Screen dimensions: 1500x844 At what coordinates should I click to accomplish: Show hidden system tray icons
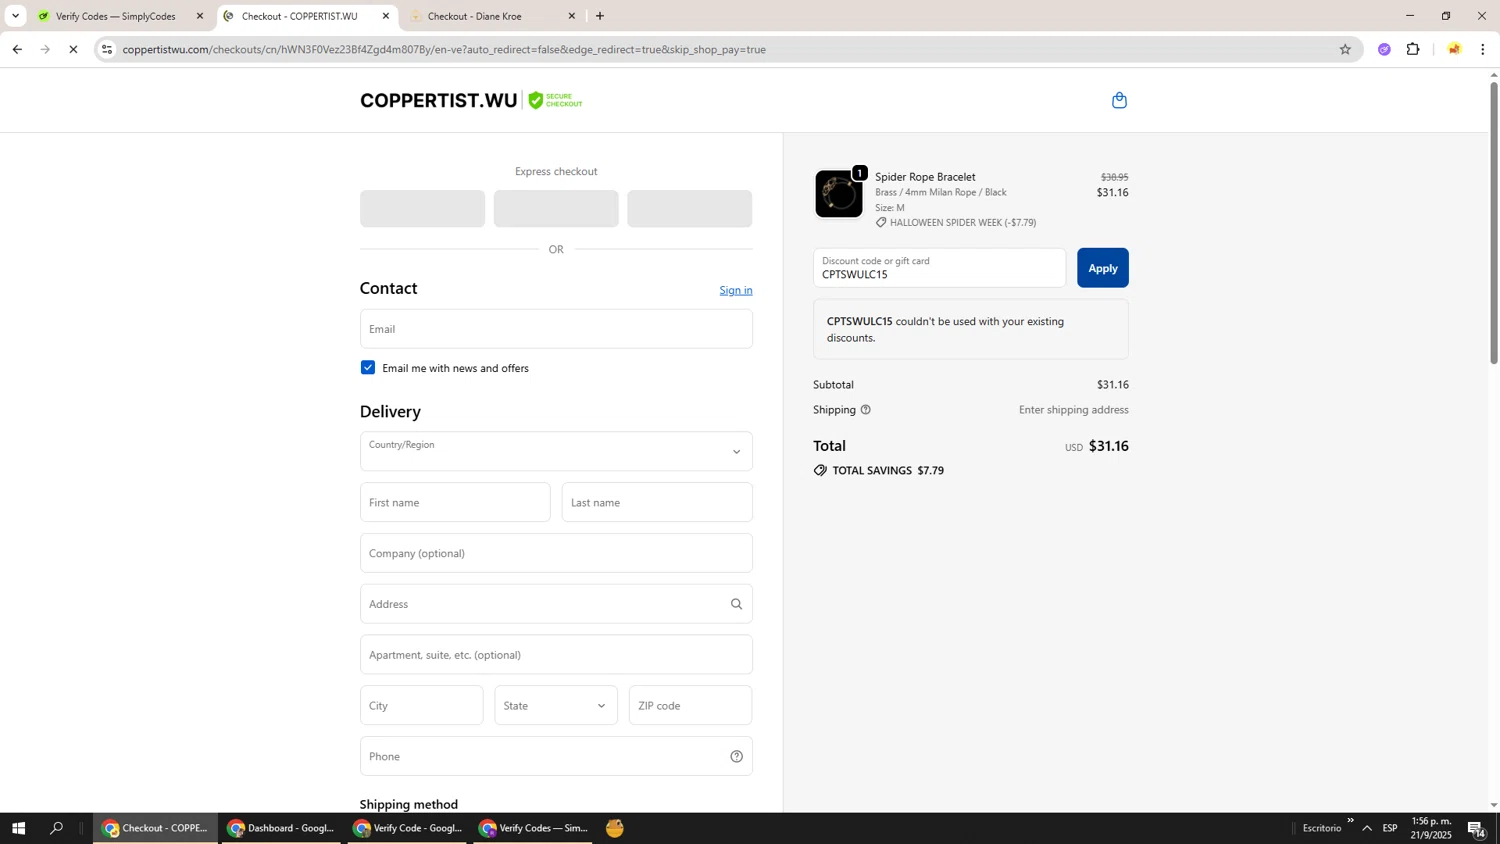click(1367, 828)
